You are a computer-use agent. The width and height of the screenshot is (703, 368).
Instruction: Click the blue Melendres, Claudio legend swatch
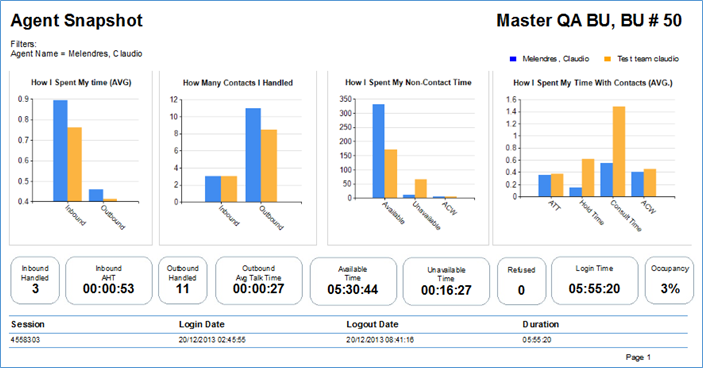click(x=513, y=59)
